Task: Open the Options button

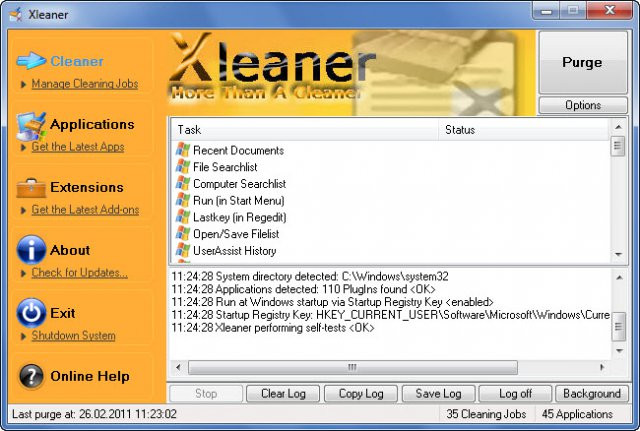Action: point(582,105)
